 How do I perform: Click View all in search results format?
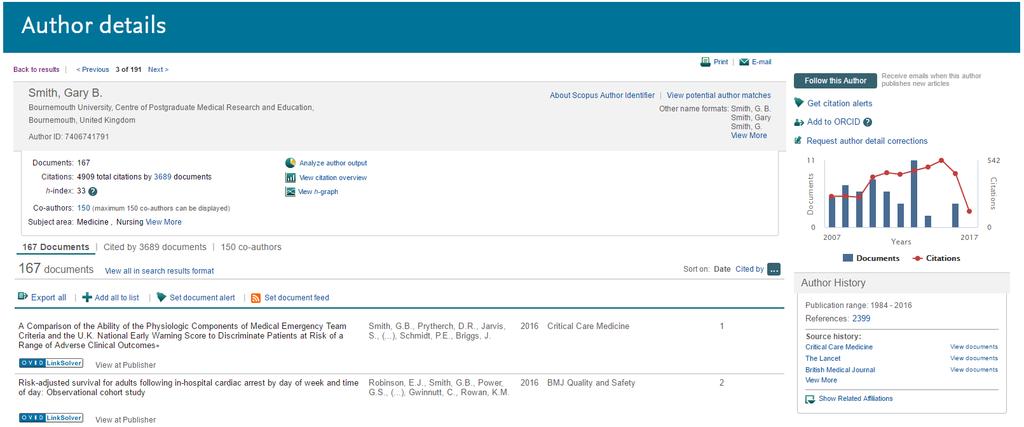pyautogui.click(x=159, y=270)
